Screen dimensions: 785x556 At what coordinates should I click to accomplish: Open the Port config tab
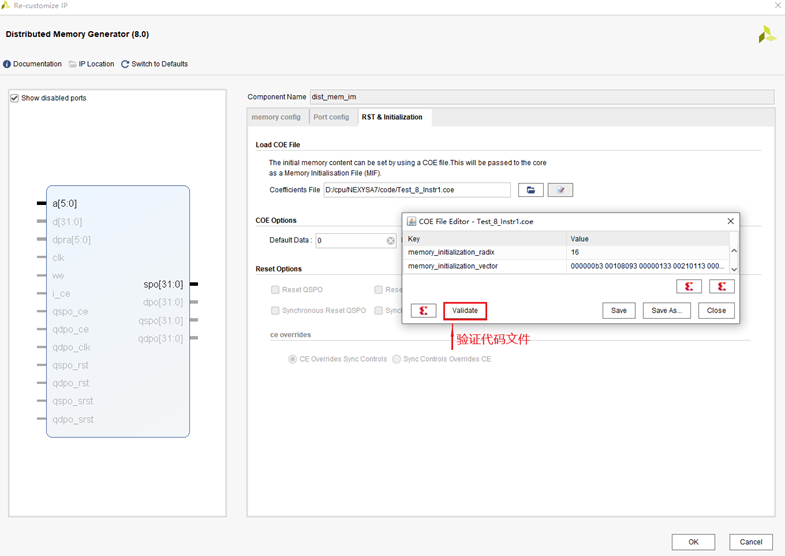tap(331, 117)
